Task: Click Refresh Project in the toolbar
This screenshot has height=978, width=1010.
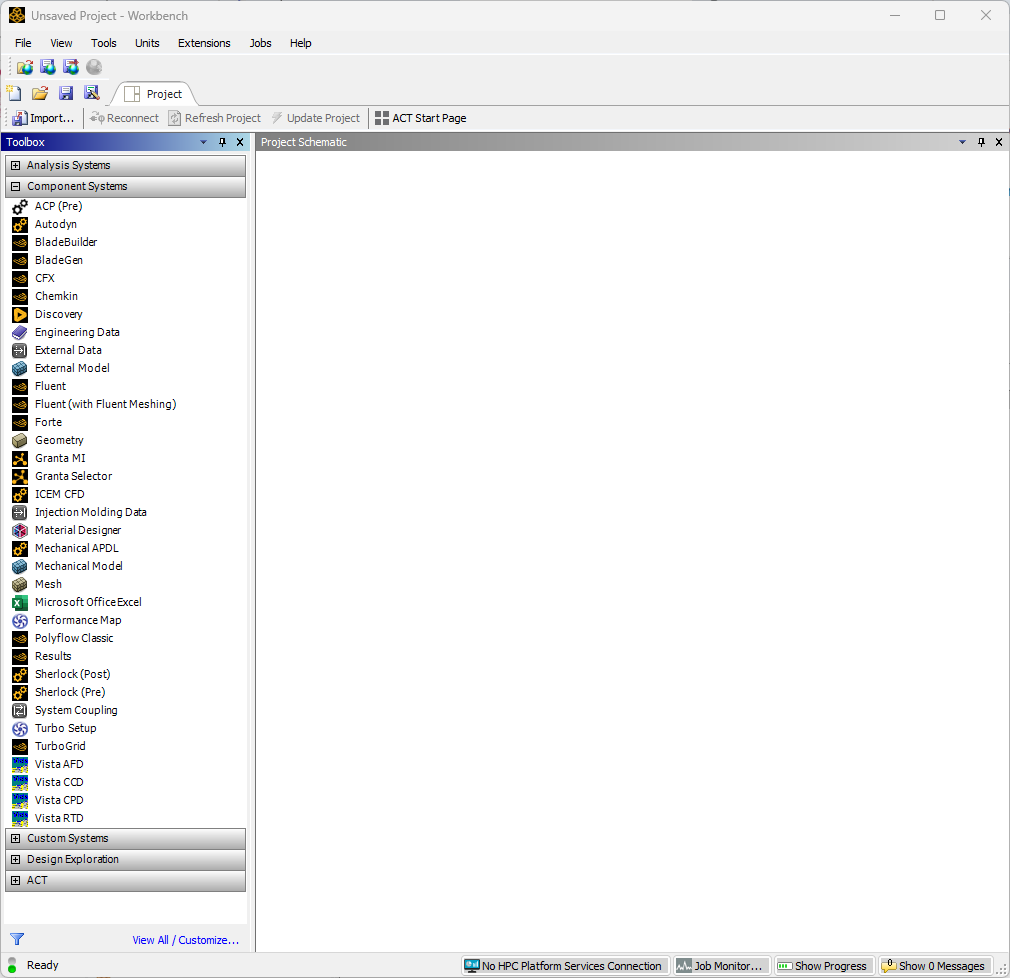Action: click(x=214, y=119)
